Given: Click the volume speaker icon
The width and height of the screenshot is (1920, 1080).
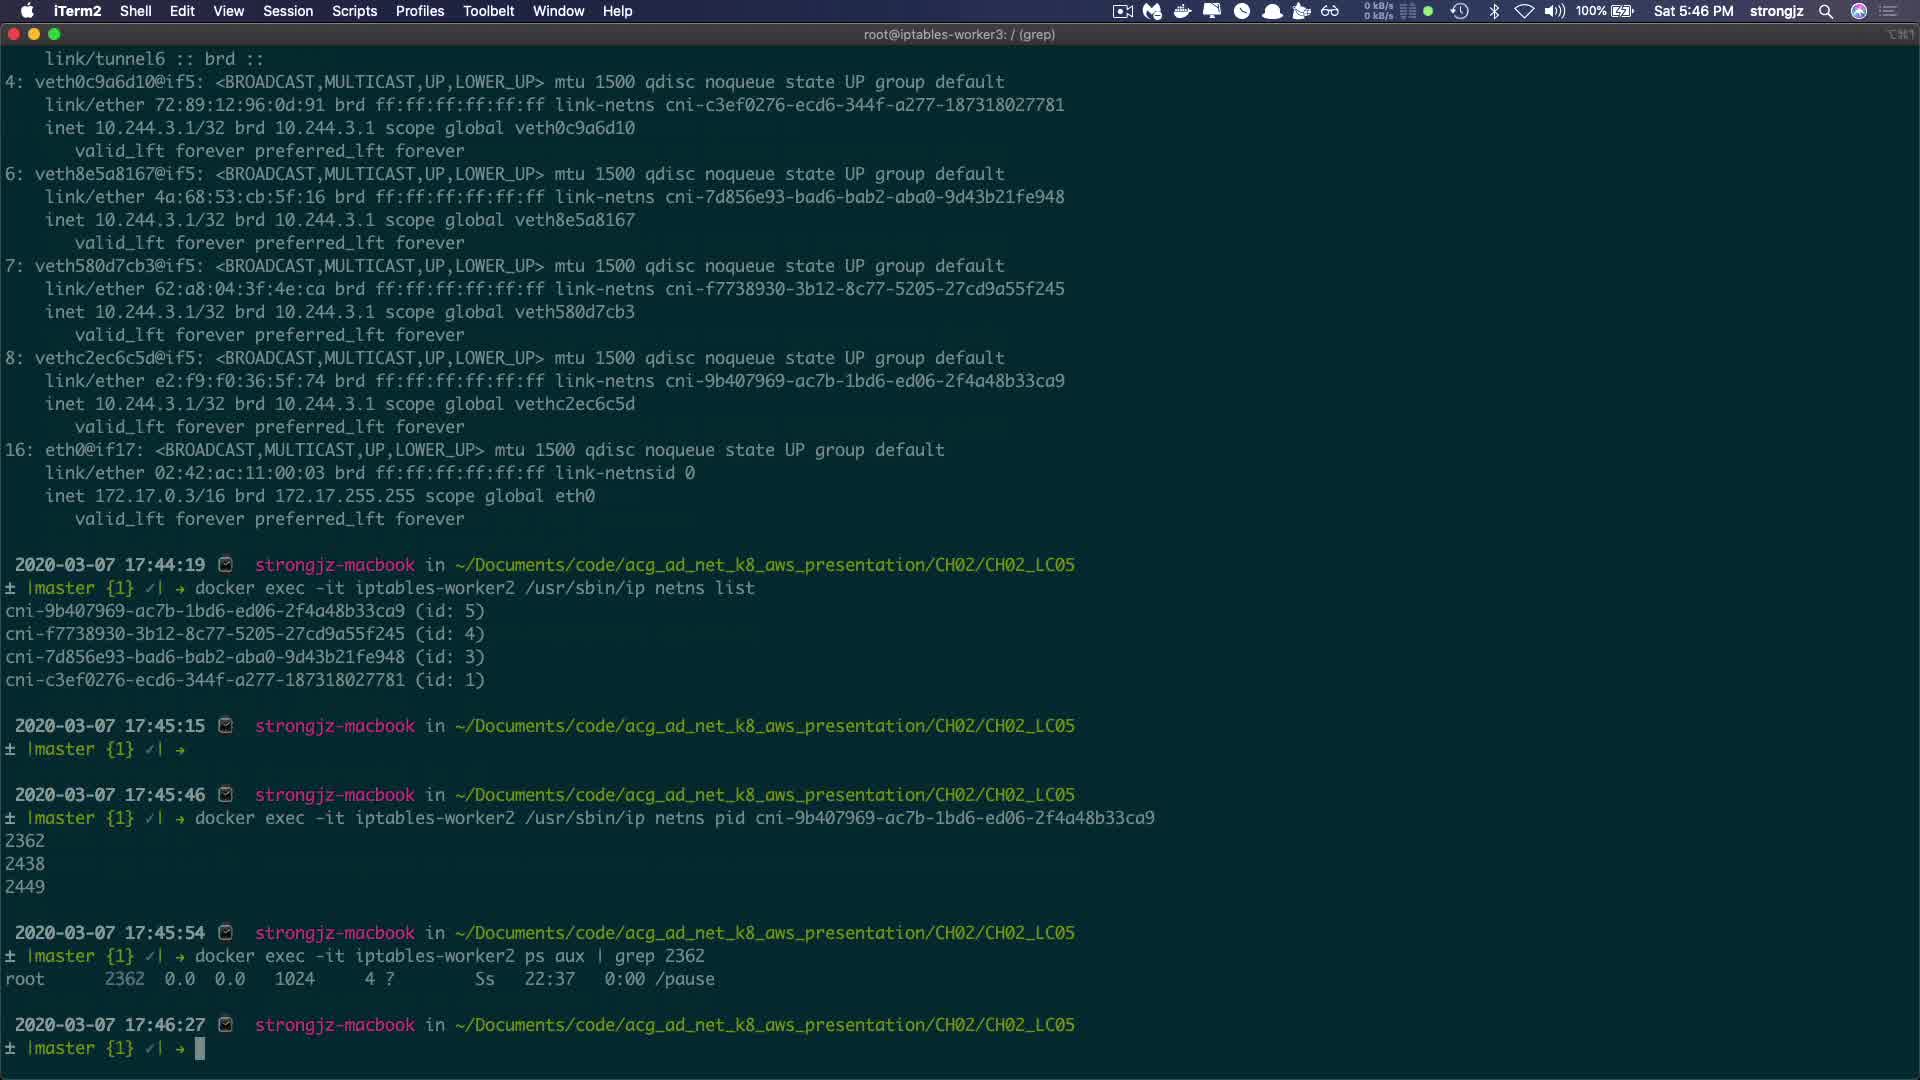Looking at the screenshot, I should click(1554, 11).
